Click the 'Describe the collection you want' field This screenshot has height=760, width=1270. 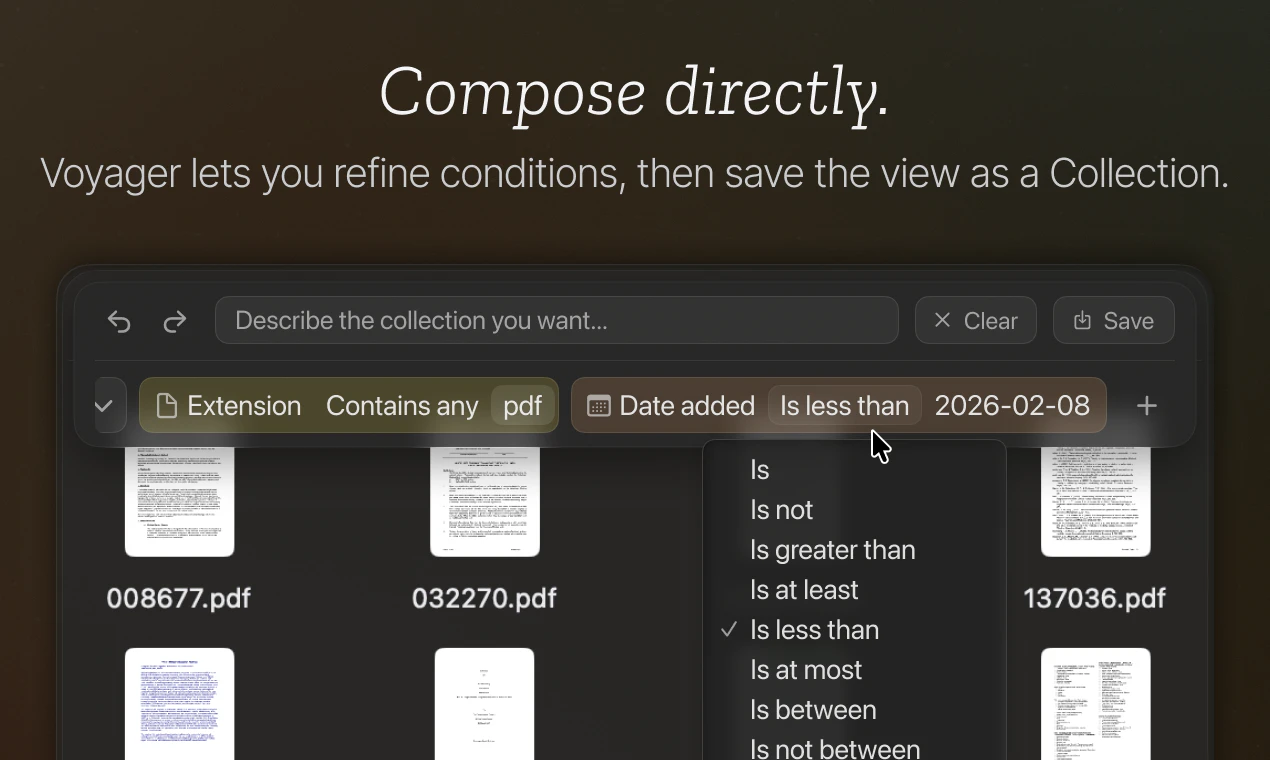556,321
